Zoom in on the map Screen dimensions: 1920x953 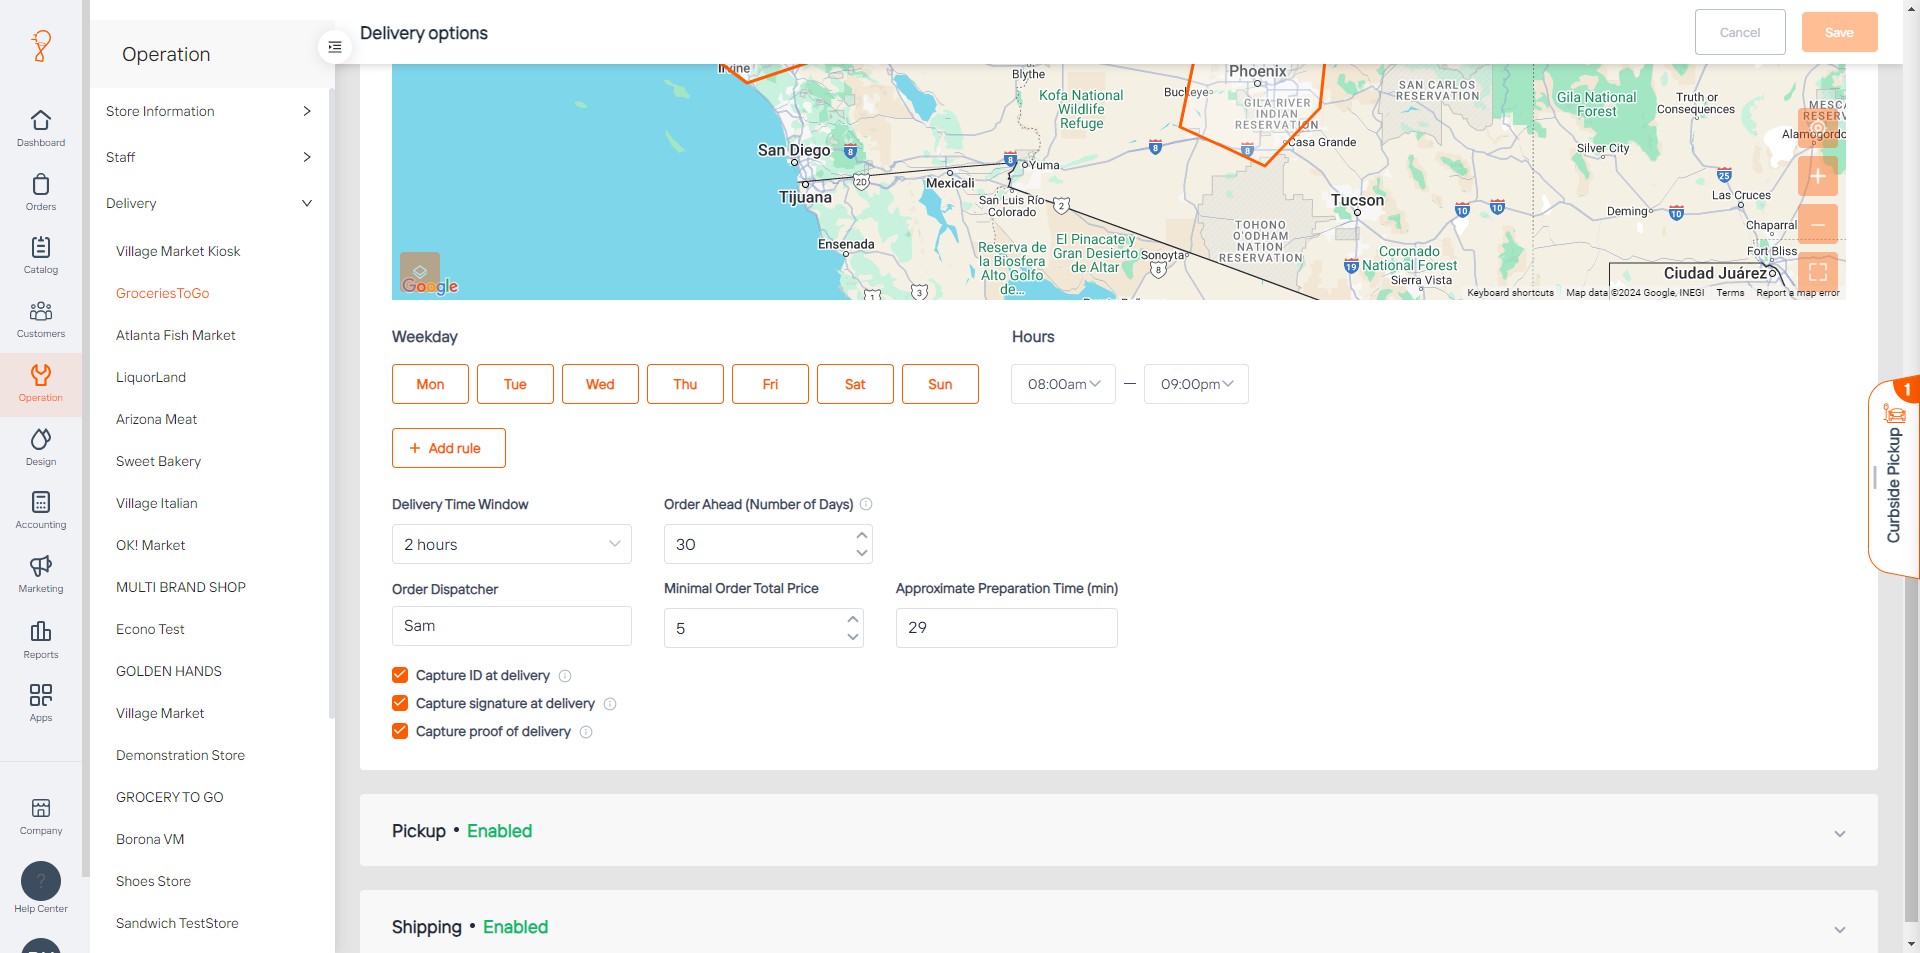point(1817,176)
